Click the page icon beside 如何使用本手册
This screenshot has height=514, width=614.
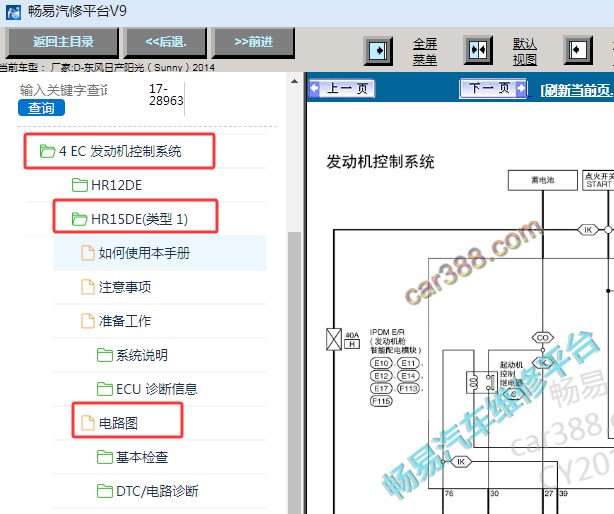[87, 253]
